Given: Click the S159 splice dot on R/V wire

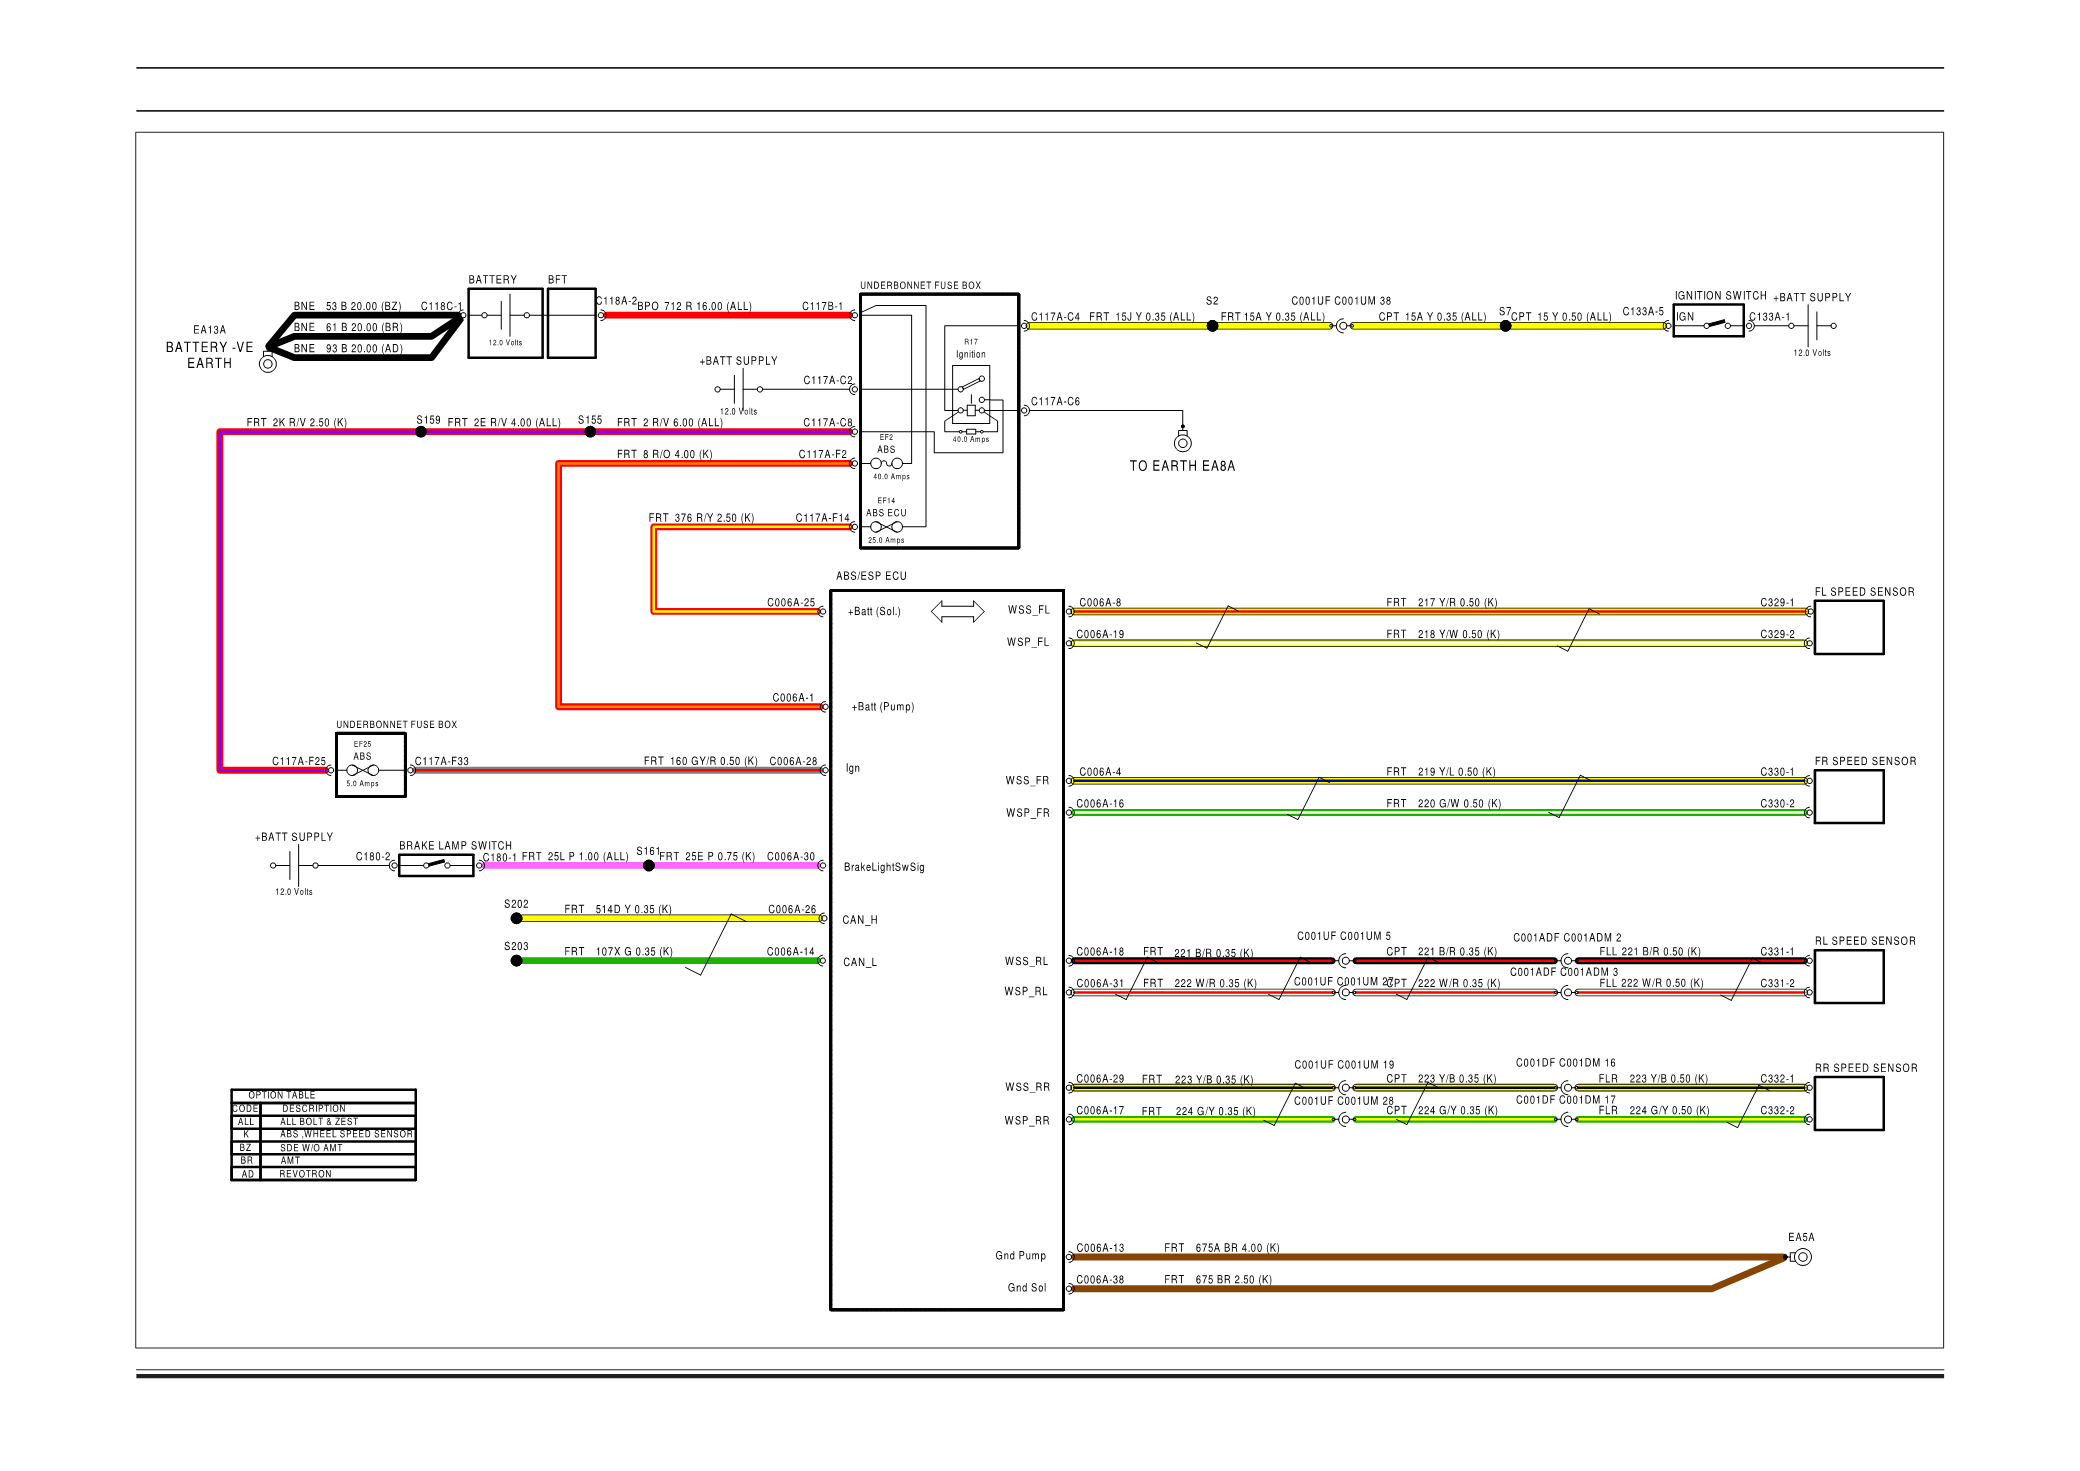Looking at the screenshot, I should [x=421, y=432].
